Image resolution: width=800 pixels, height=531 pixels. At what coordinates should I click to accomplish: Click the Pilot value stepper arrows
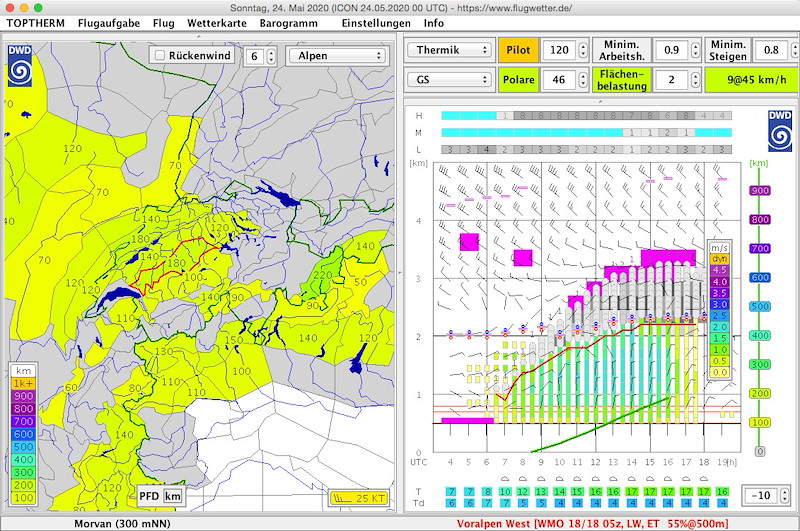pyautogui.click(x=582, y=50)
